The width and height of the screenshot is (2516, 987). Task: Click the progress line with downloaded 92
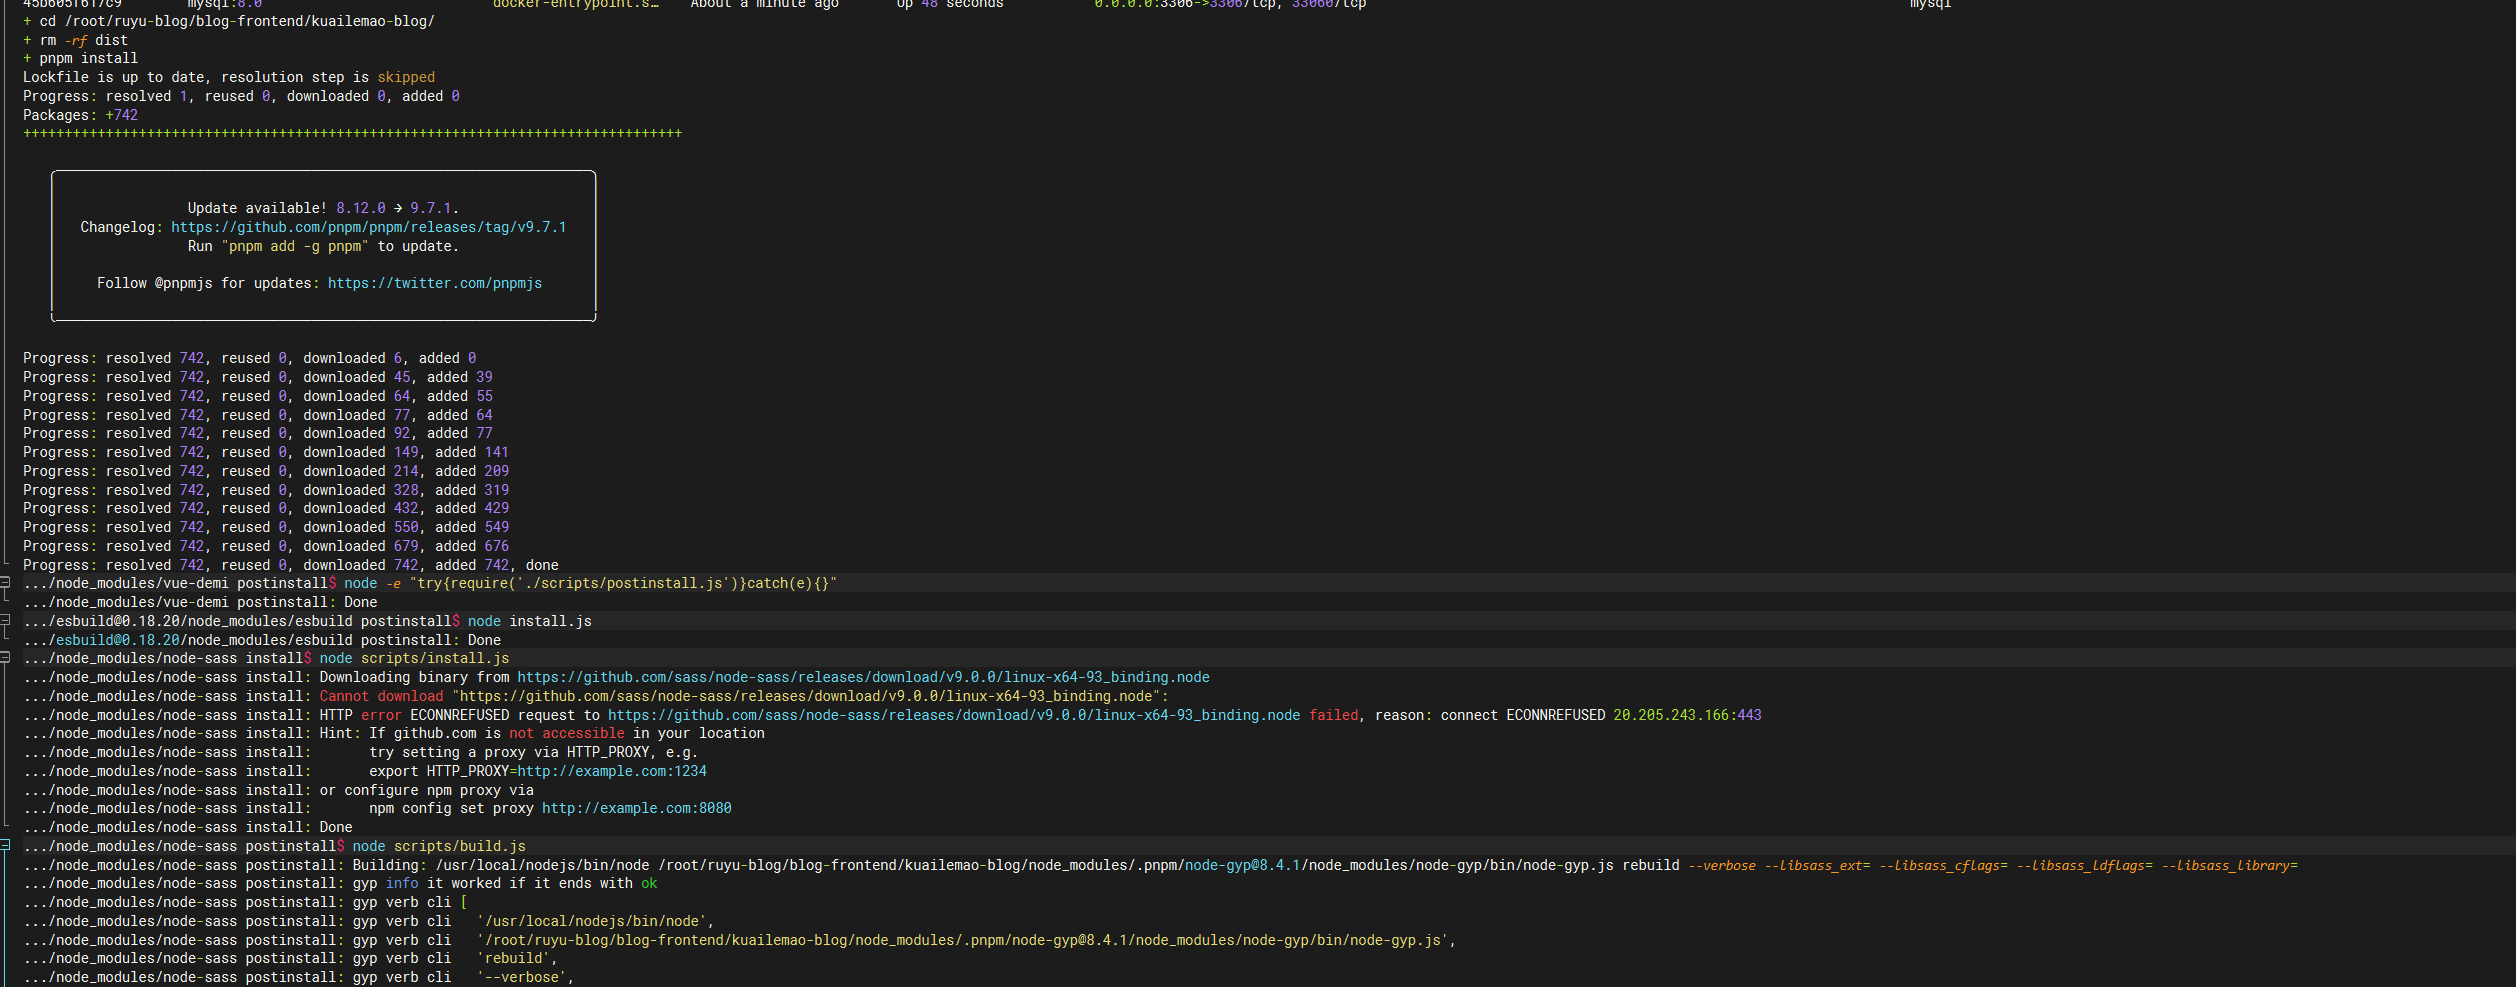[x=258, y=433]
